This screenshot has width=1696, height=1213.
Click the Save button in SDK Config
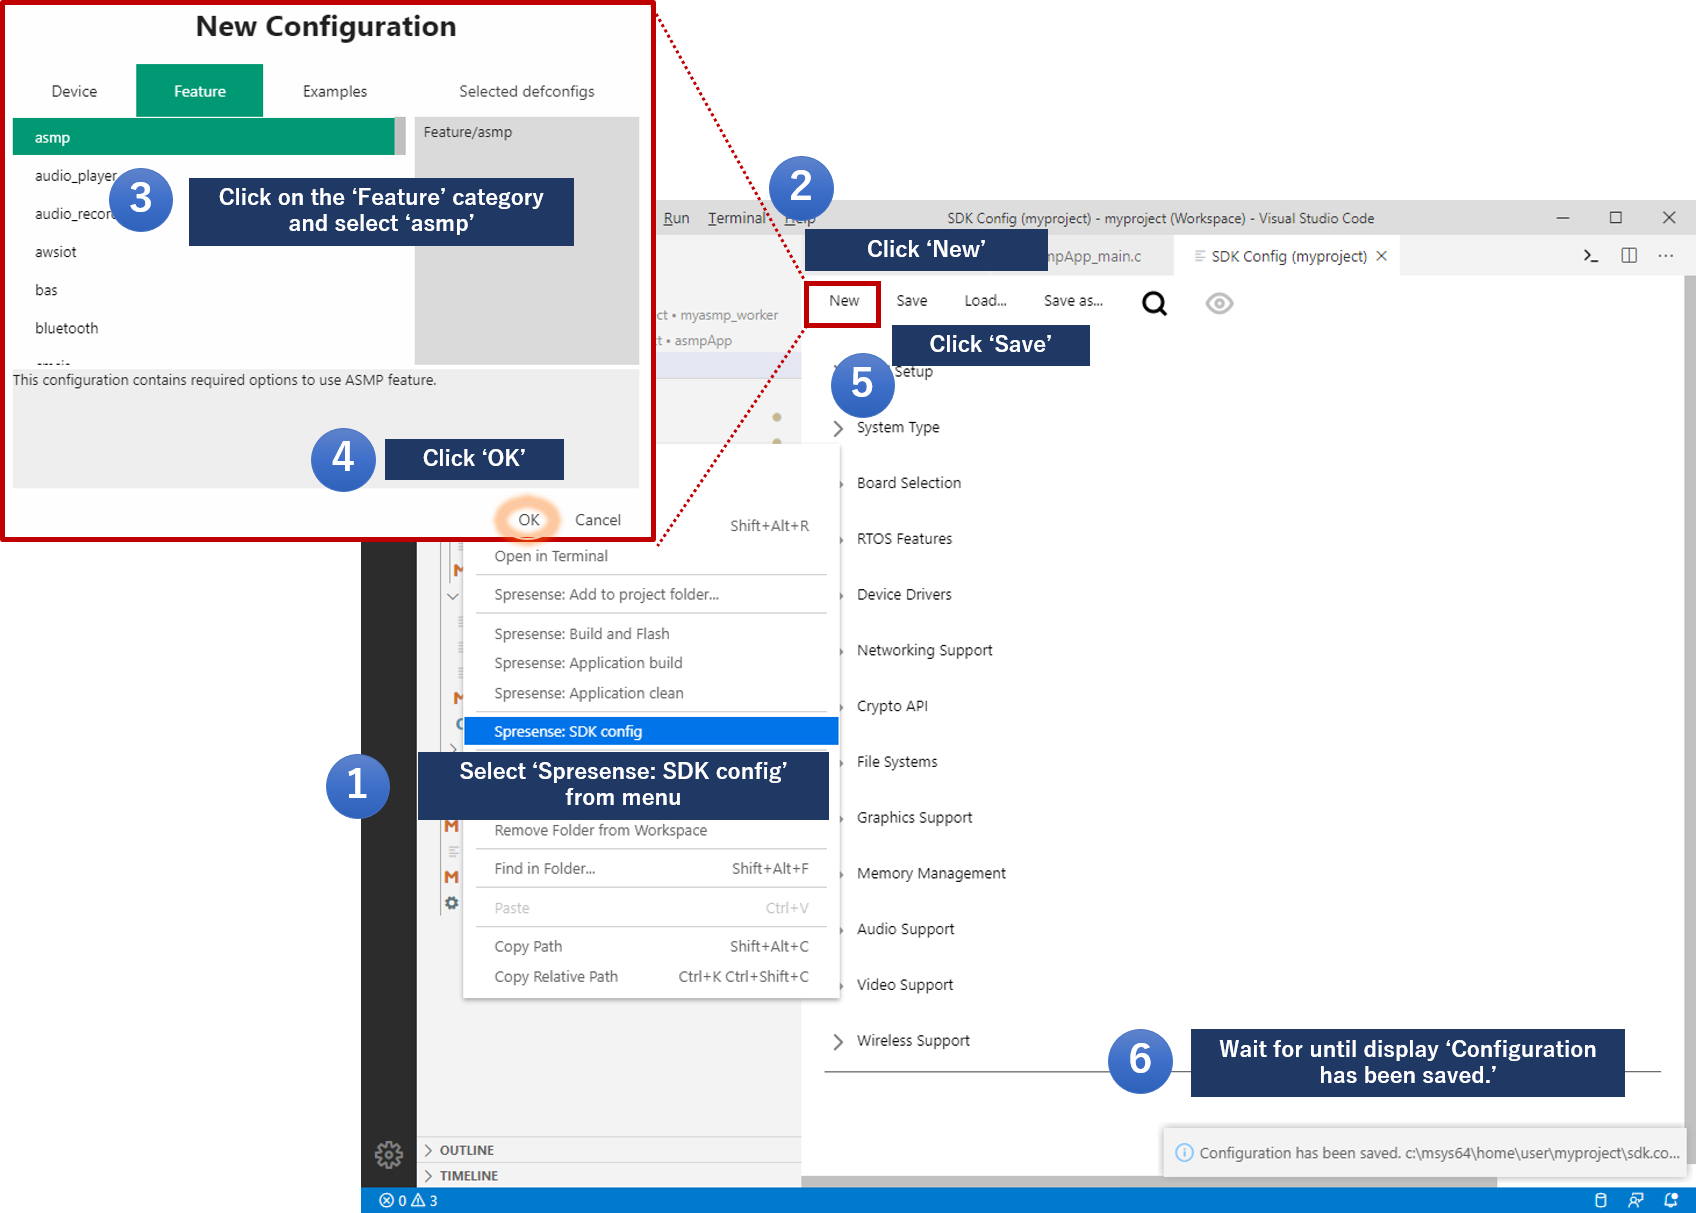tap(911, 301)
